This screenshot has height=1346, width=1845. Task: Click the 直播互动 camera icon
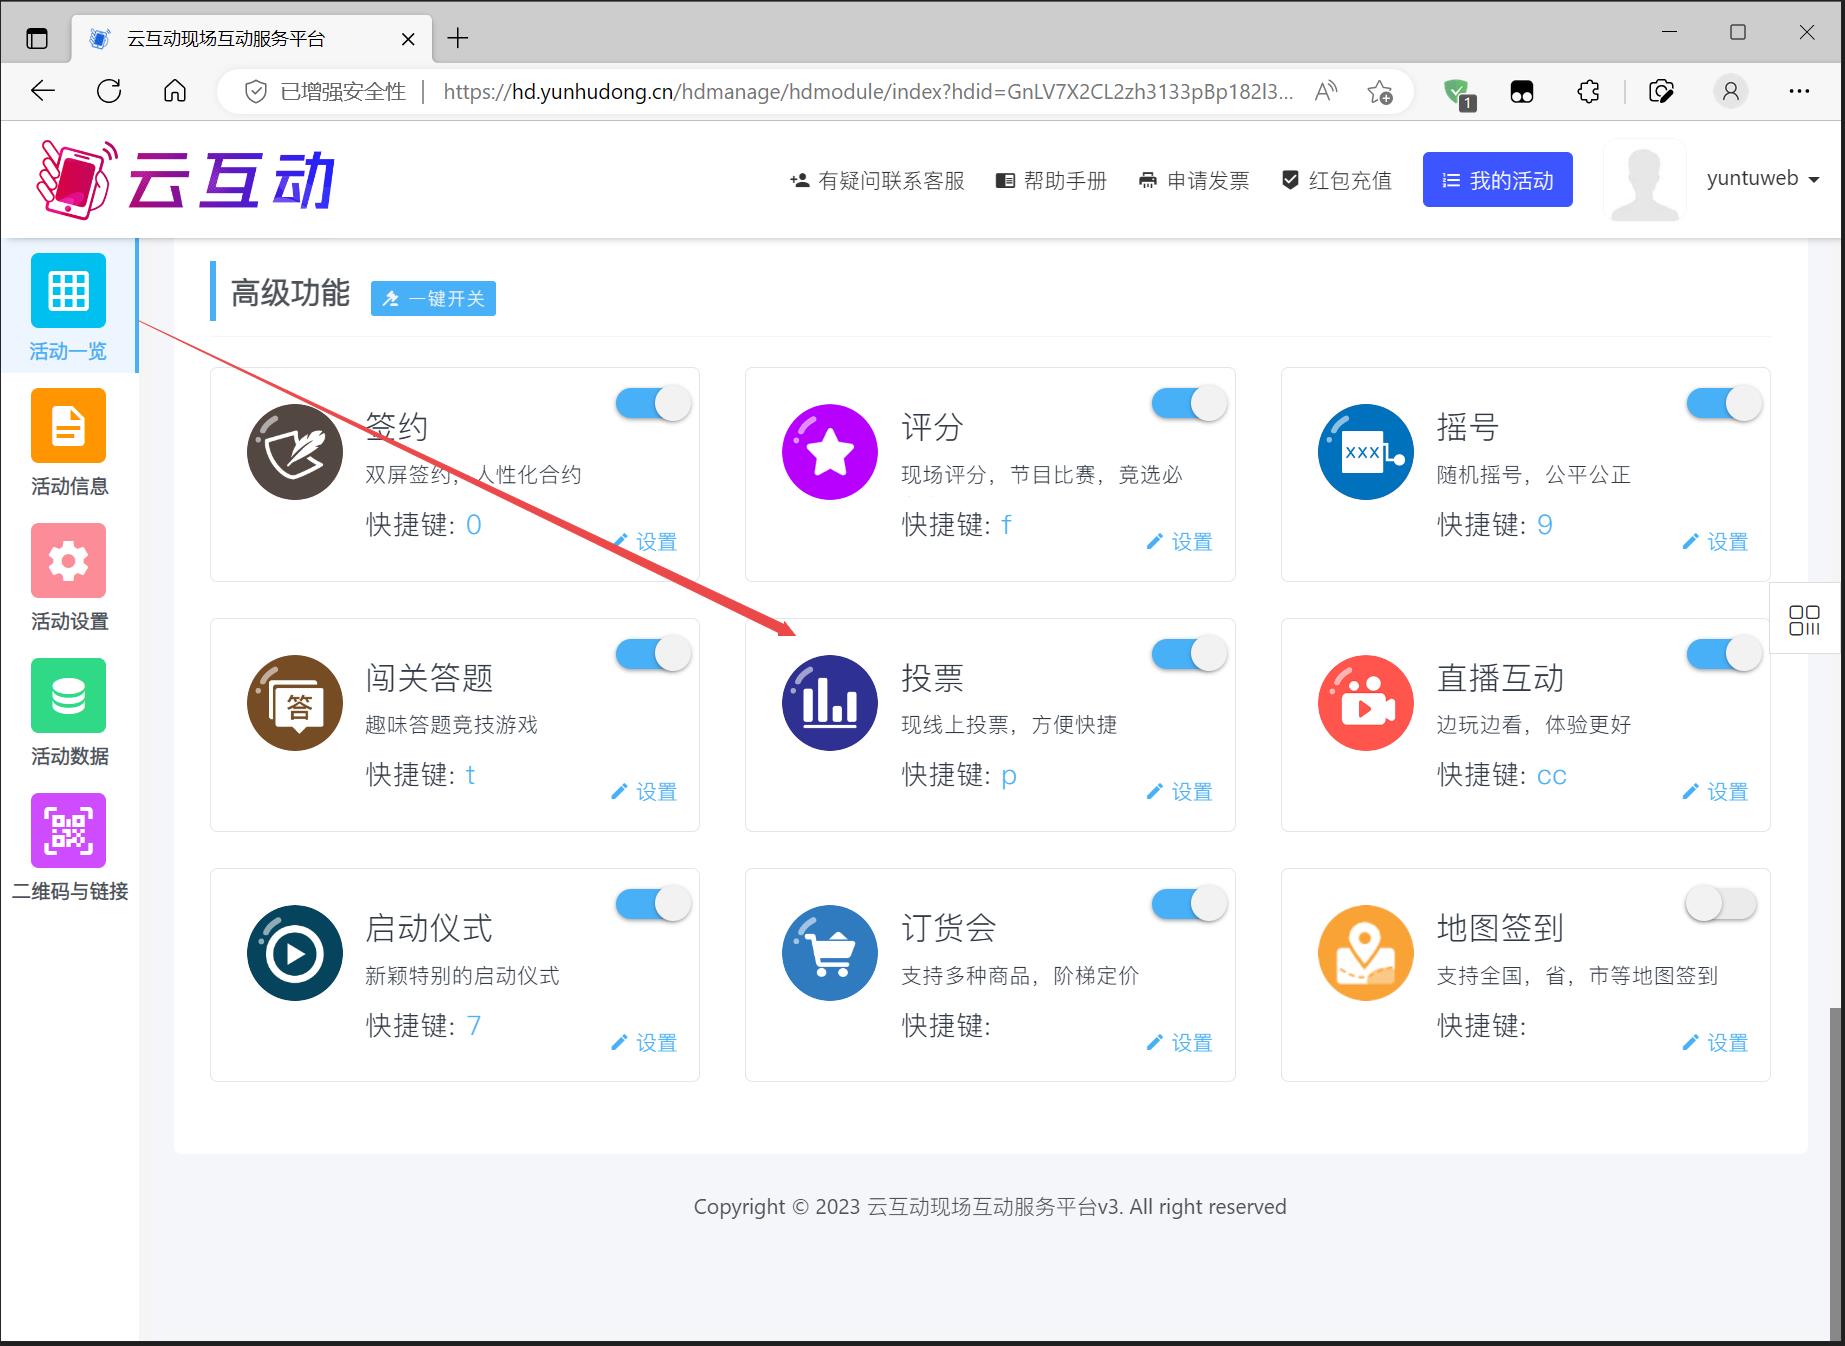[x=1365, y=703]
